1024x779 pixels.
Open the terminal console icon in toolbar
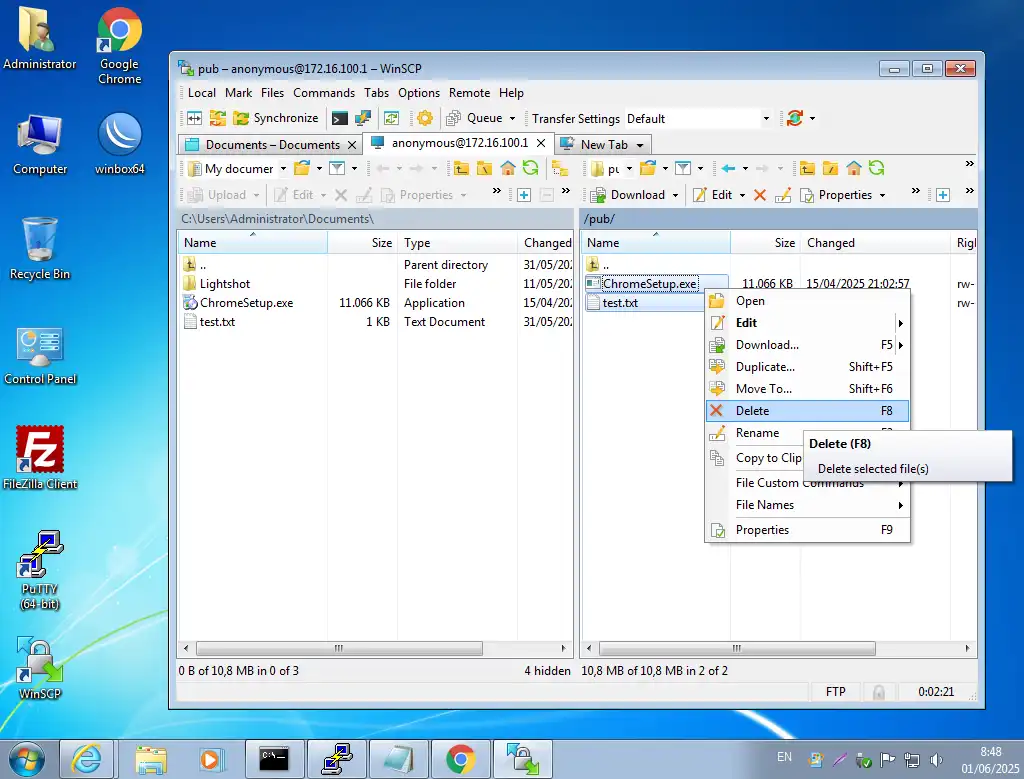341,118
